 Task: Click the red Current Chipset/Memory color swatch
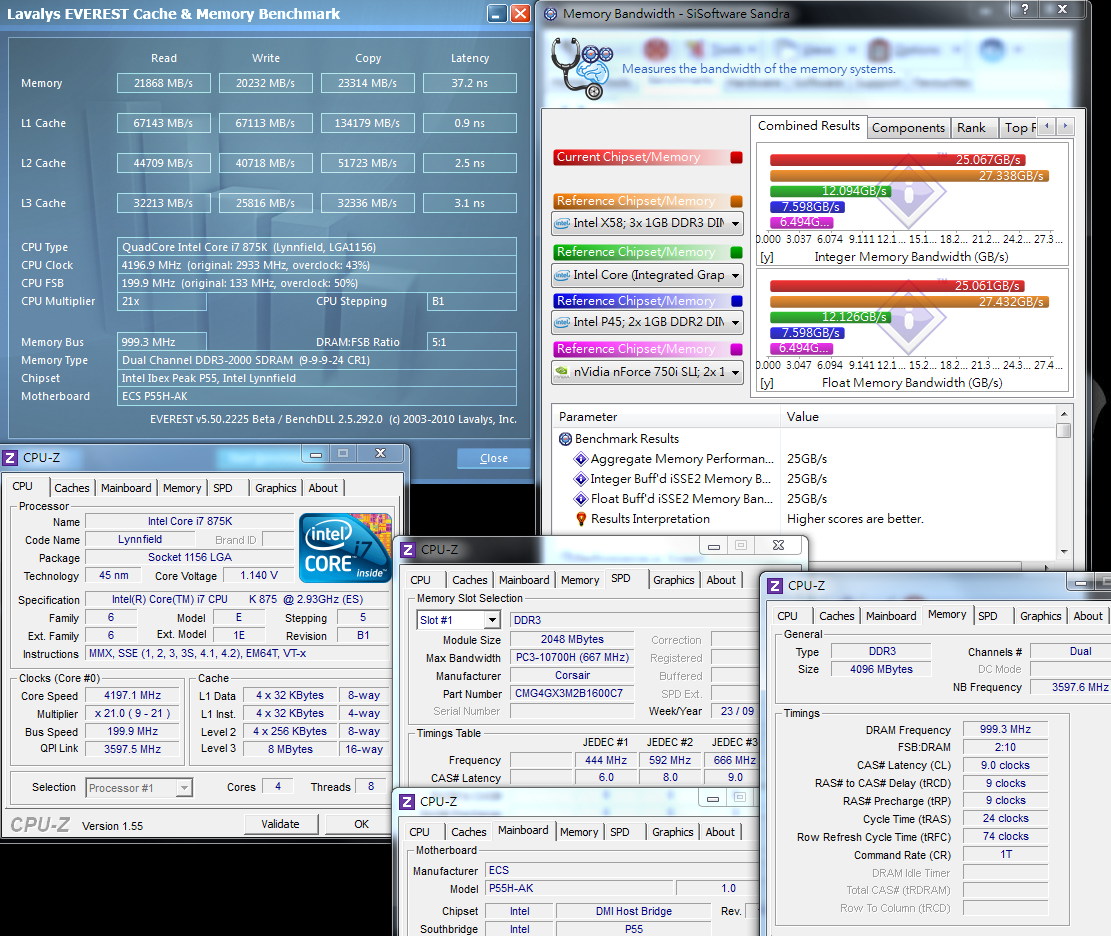736,157
